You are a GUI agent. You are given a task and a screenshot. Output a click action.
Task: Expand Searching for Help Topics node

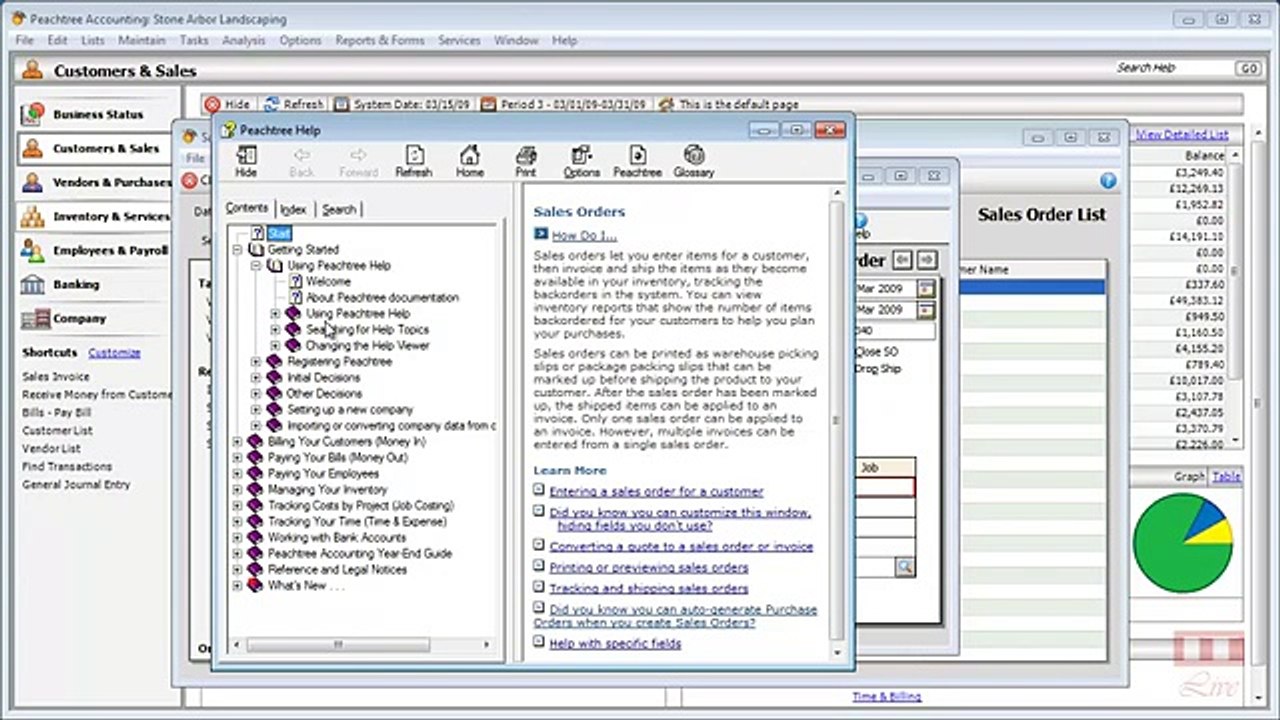pos(275,329)
